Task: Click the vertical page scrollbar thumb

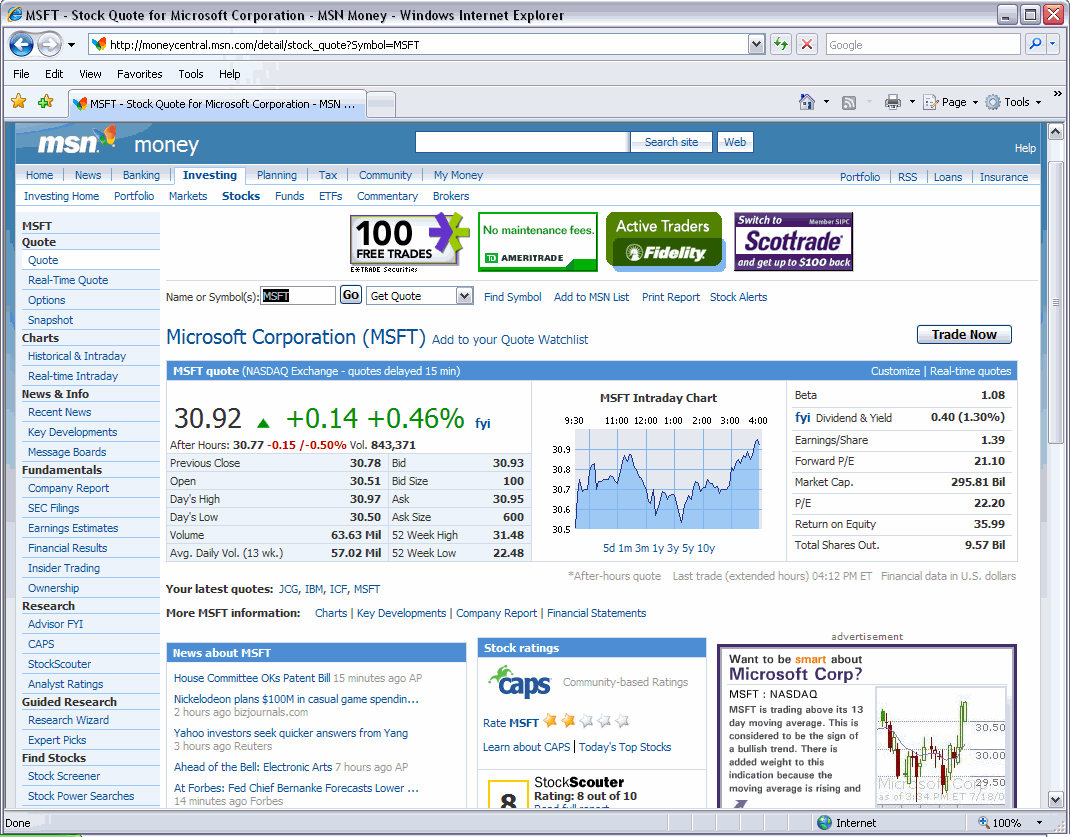Action: [1055, 300]
